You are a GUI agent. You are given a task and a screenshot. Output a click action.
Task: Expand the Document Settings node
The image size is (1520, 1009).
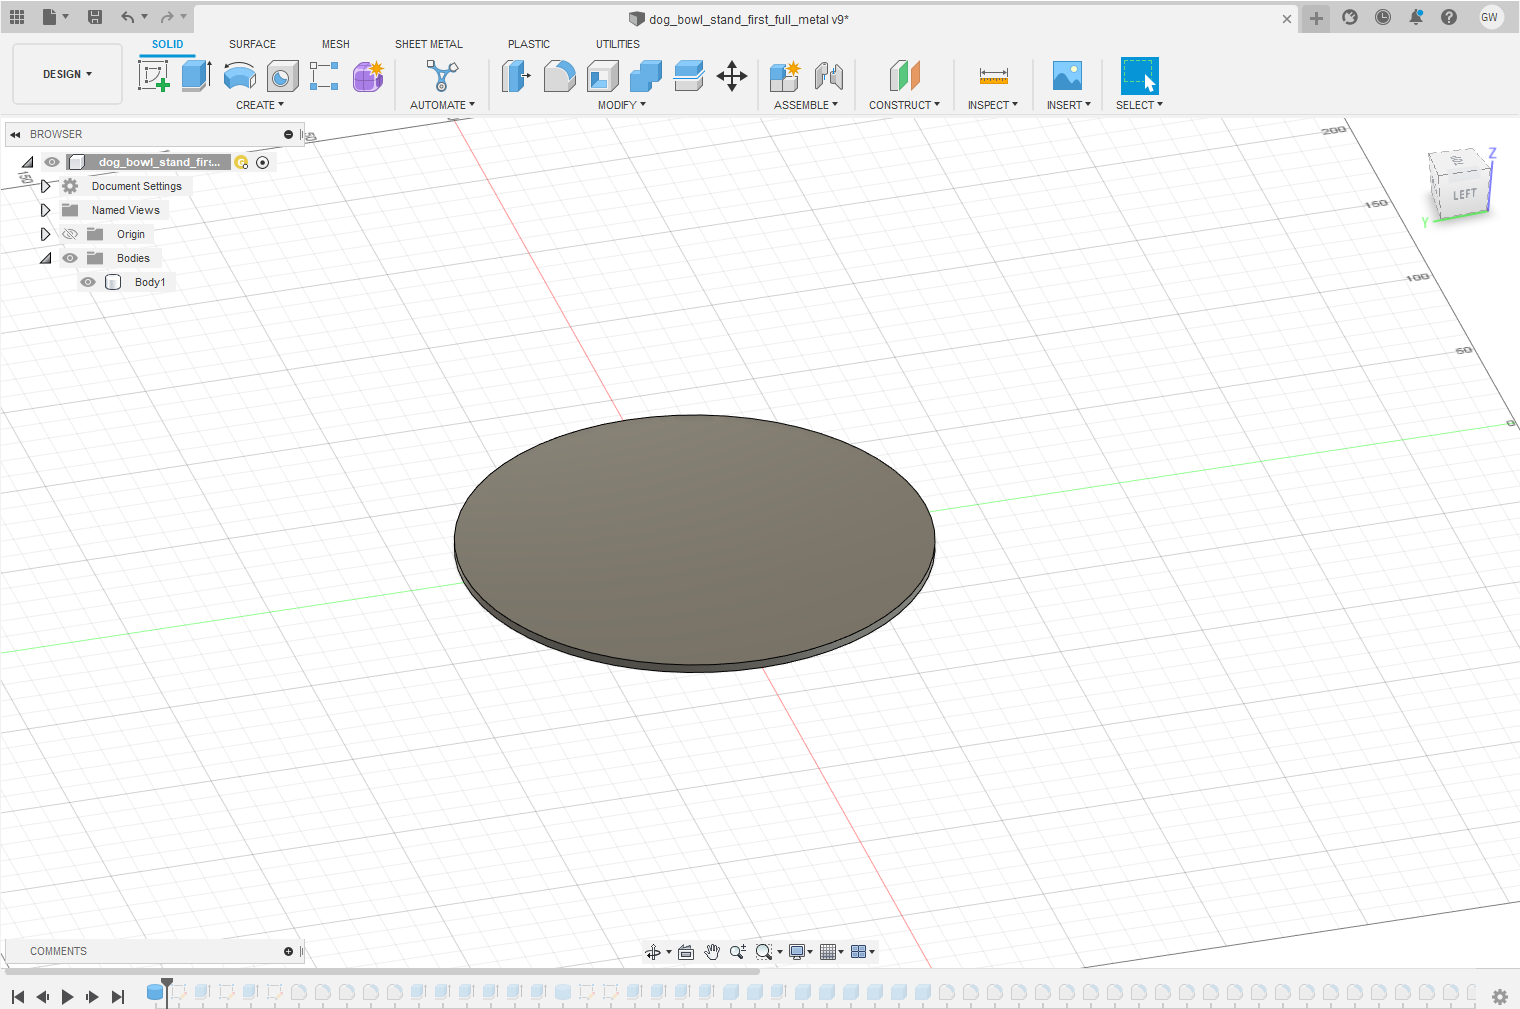[45, 186]
